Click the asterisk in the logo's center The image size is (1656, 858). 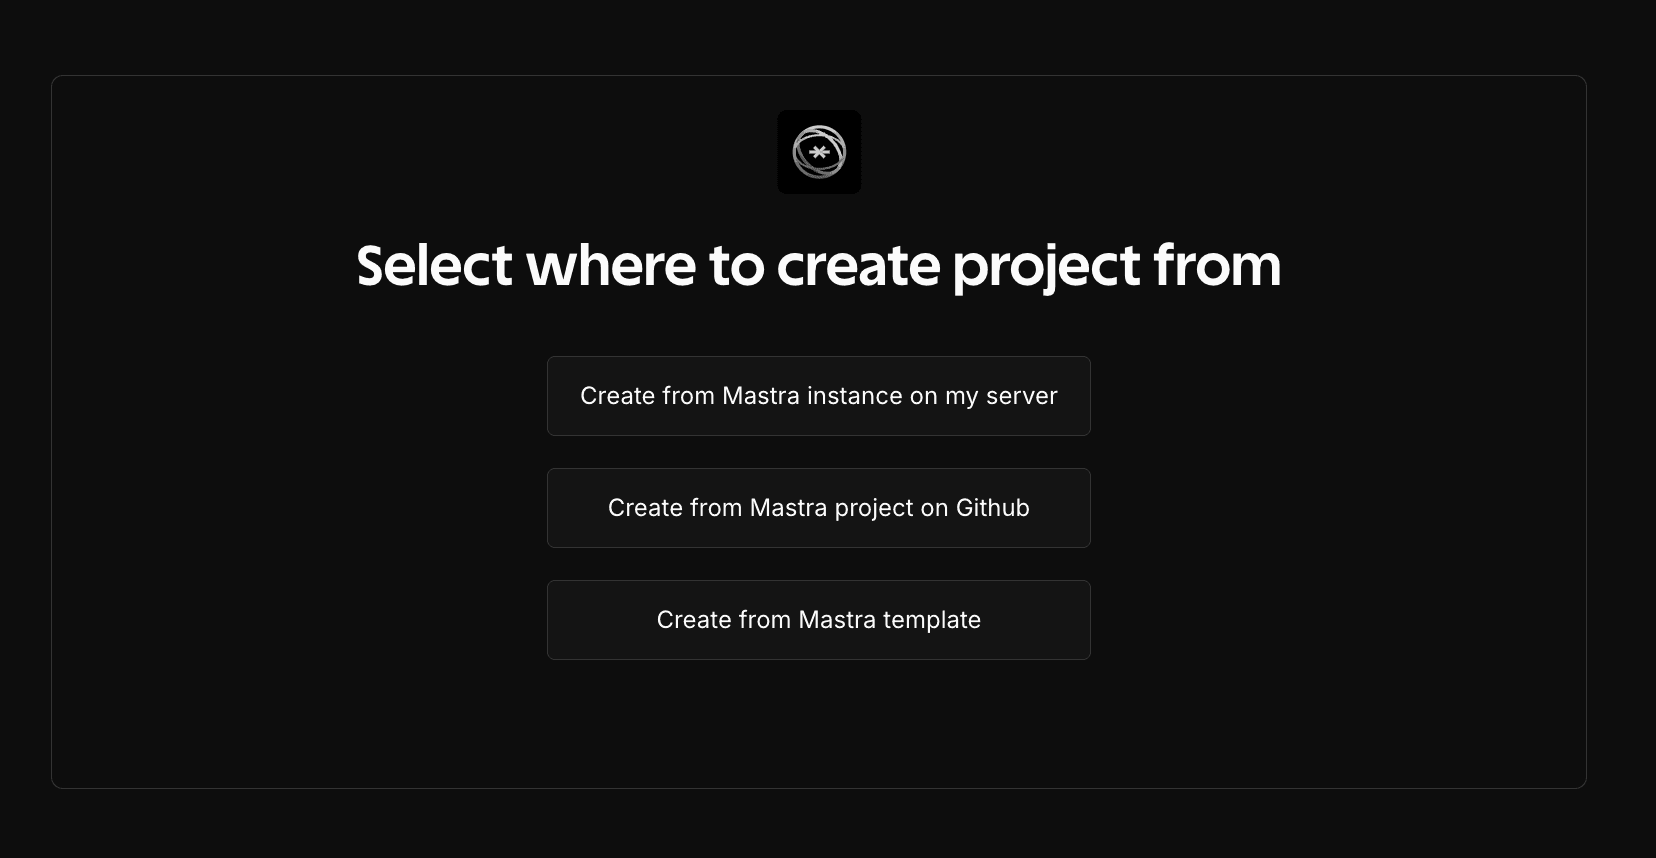[819, 152]
